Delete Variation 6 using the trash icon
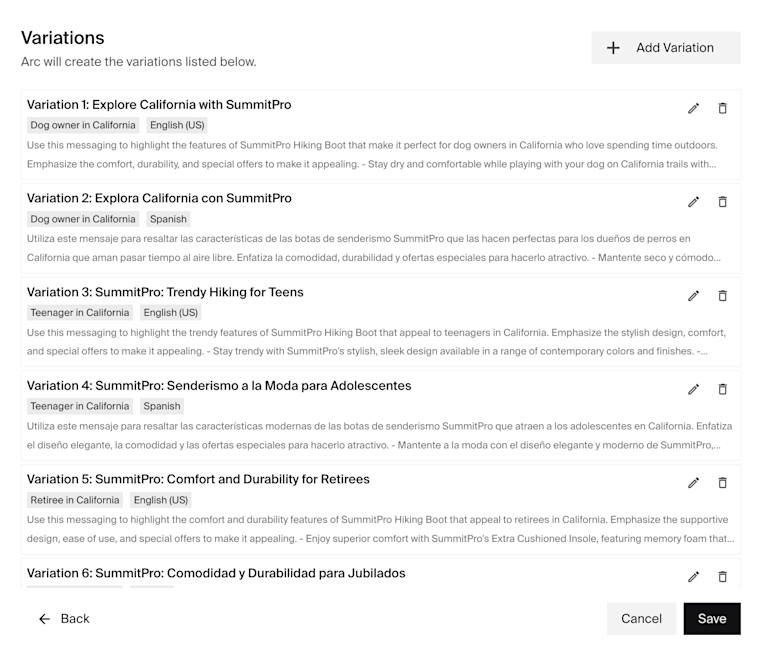The width and height of the screenshot is (763, 658). coord(723,576)
